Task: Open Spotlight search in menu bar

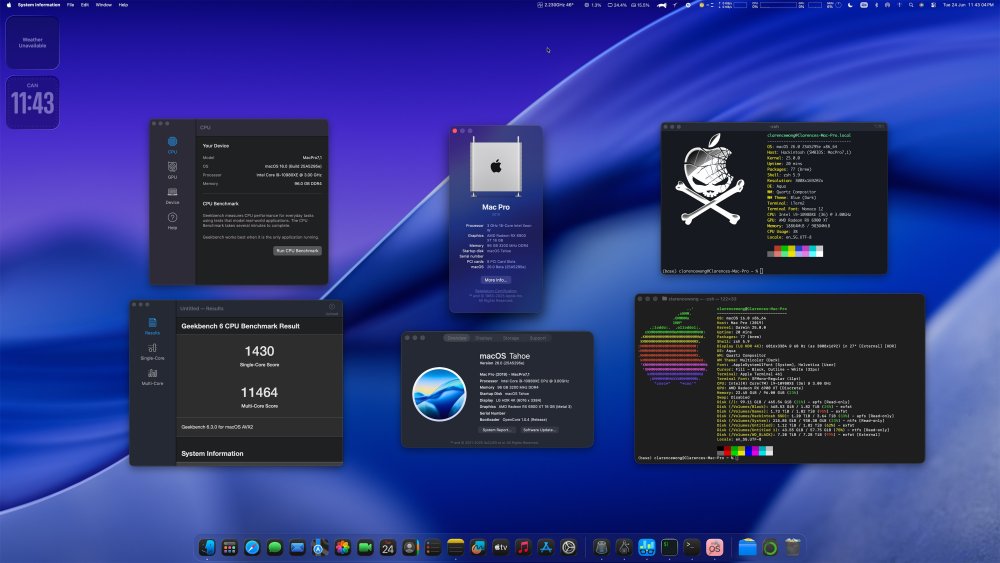Action: [x=911, y=4]
